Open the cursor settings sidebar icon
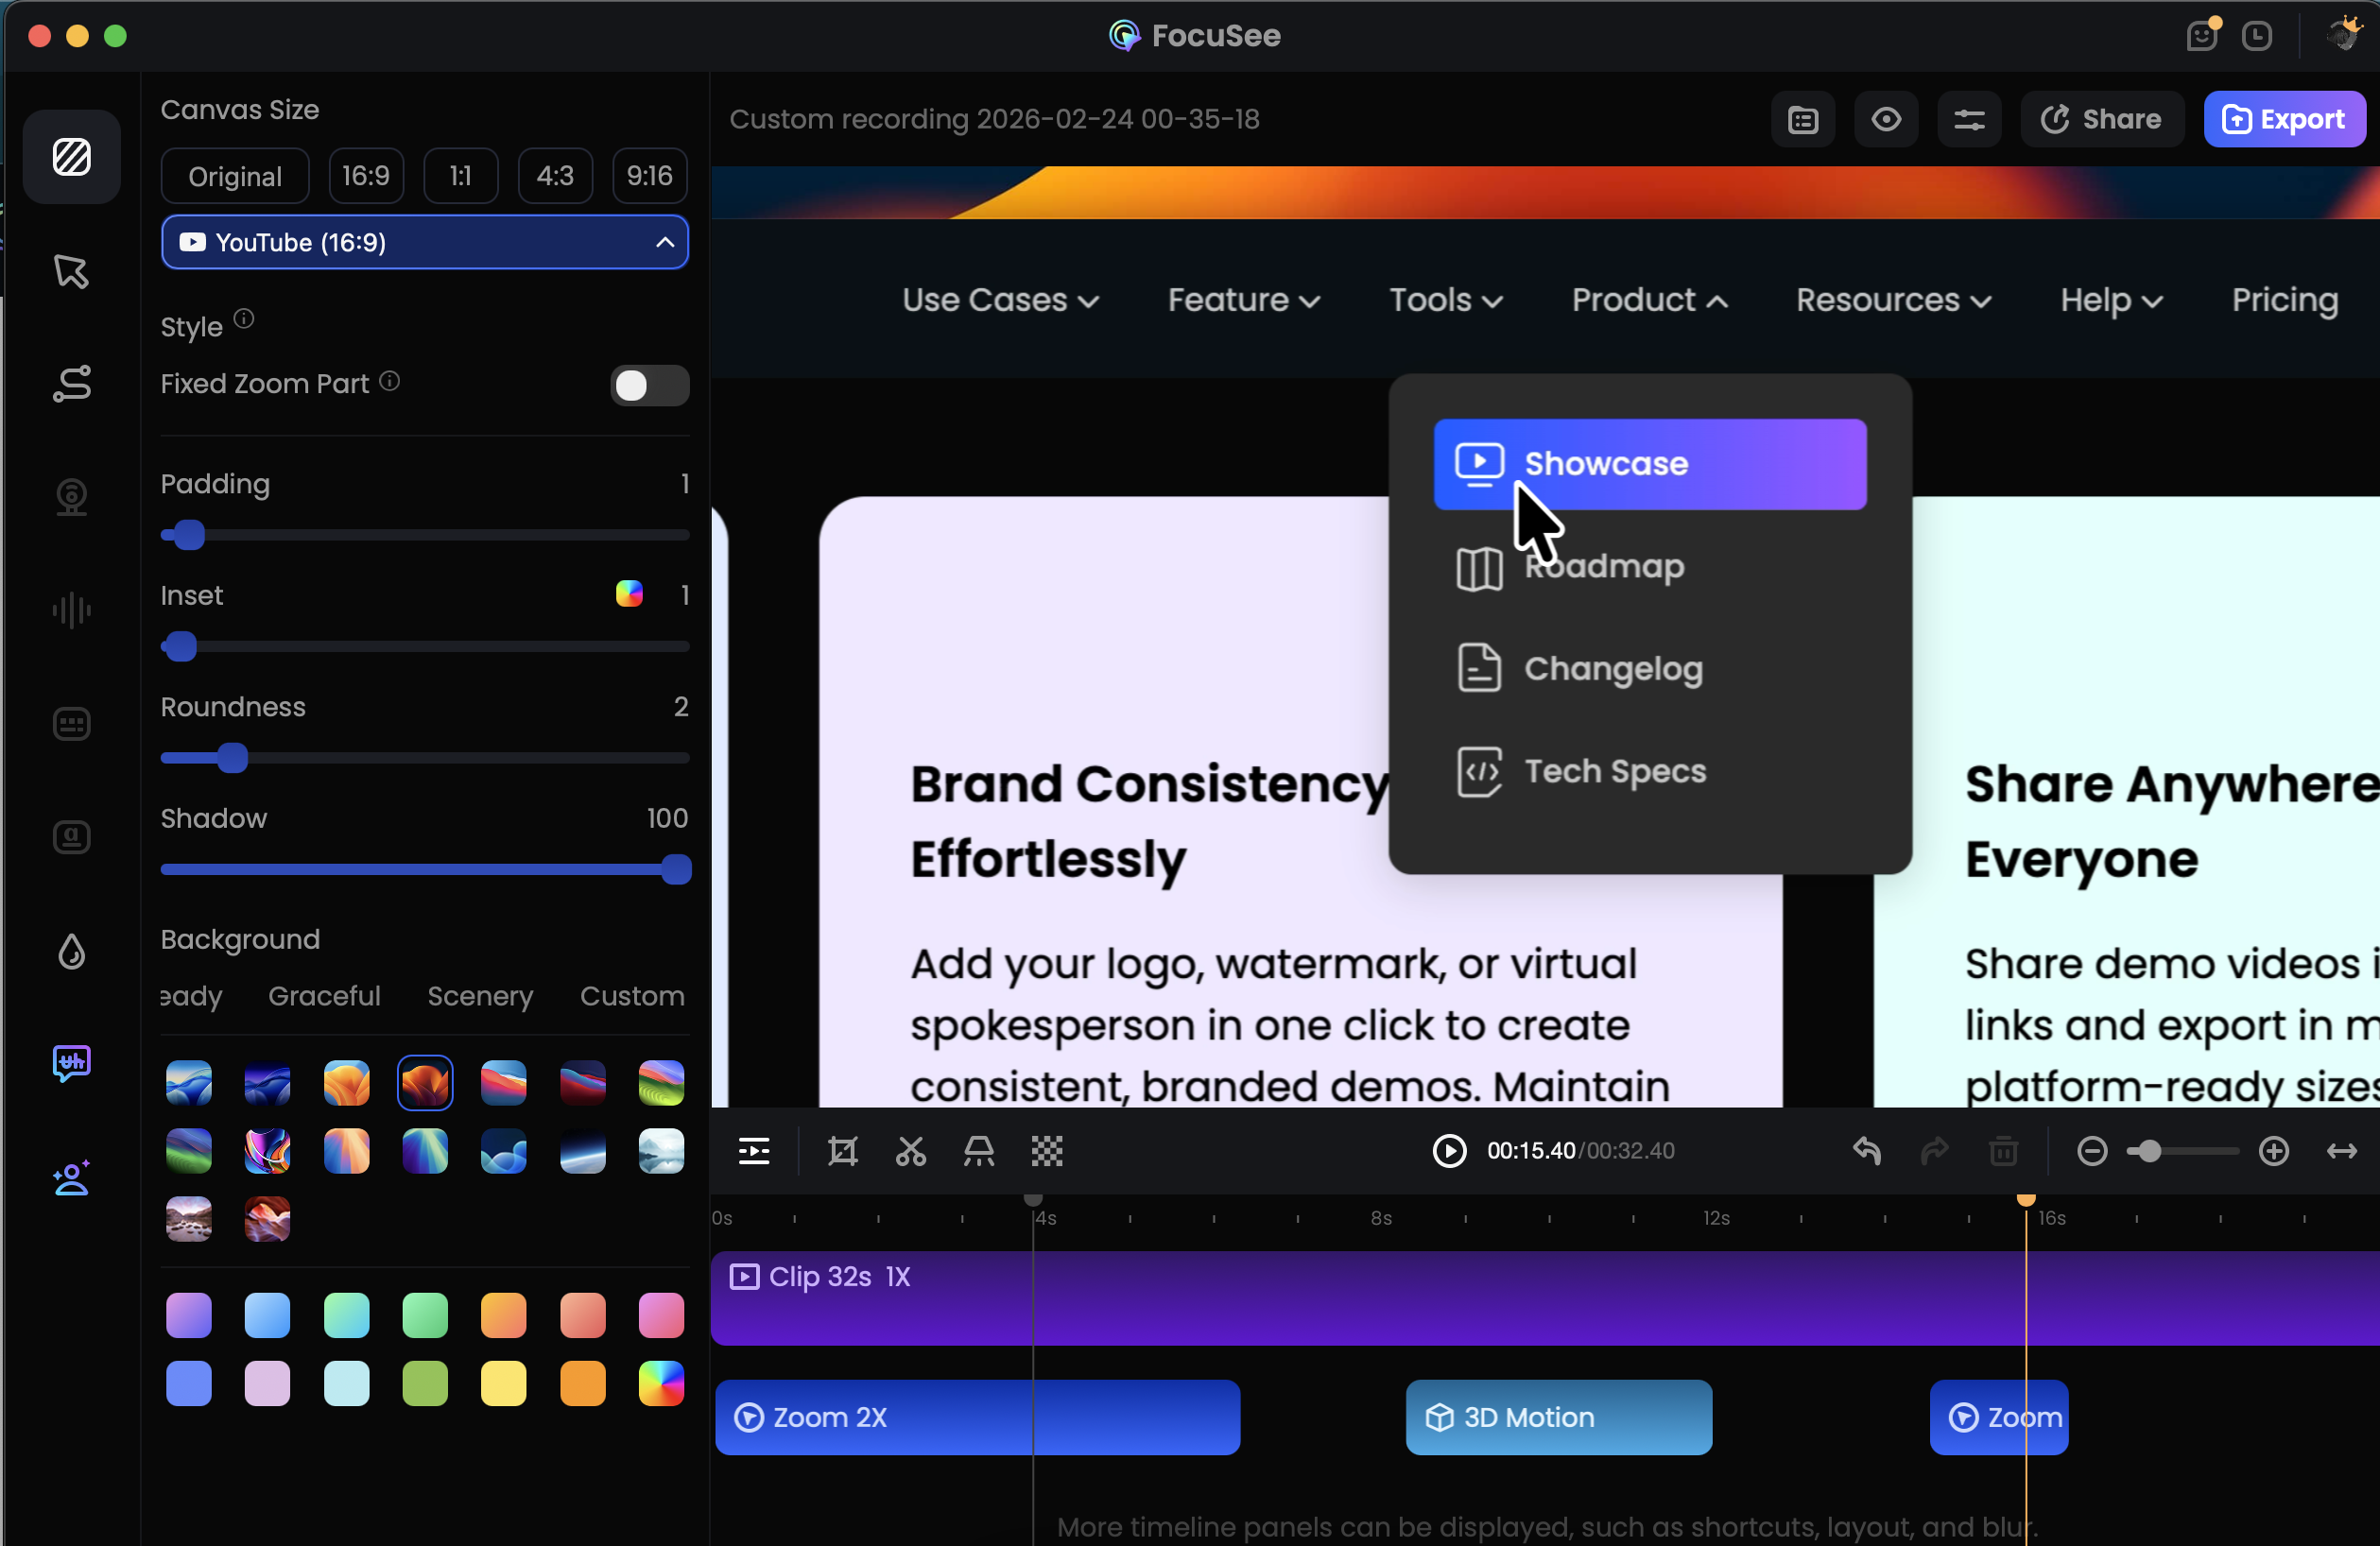This screenshot has height=1546, width=2380. pyautogui.click(x=71, y=271)
